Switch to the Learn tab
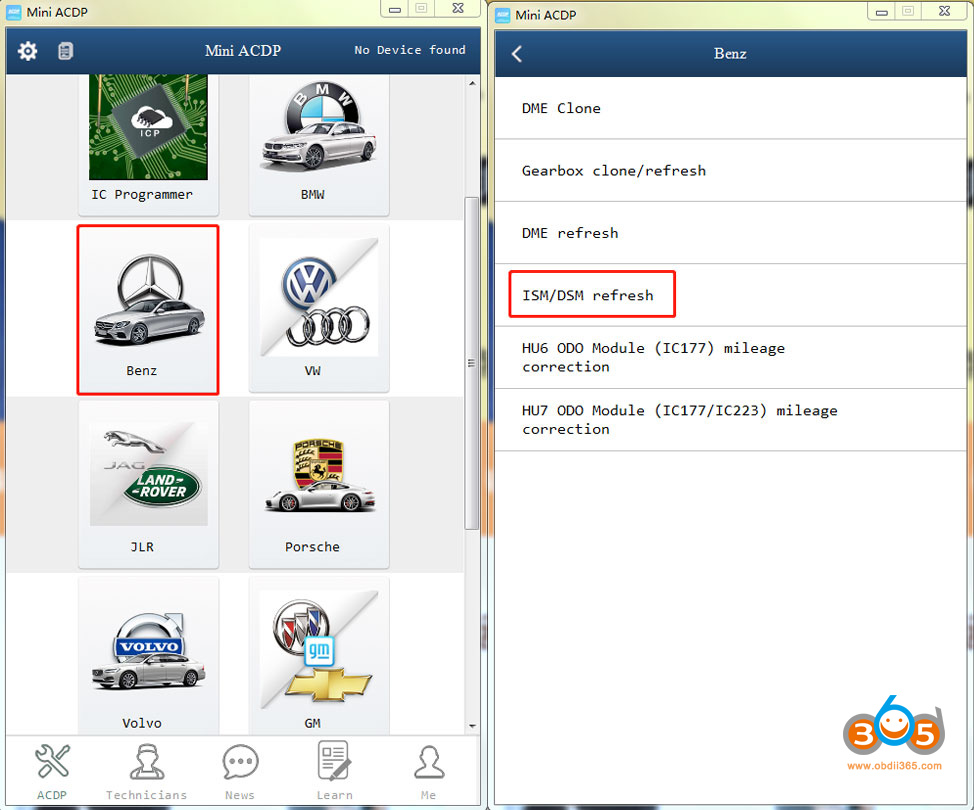This screenshot has width=974, height=810. pos(334,771)
